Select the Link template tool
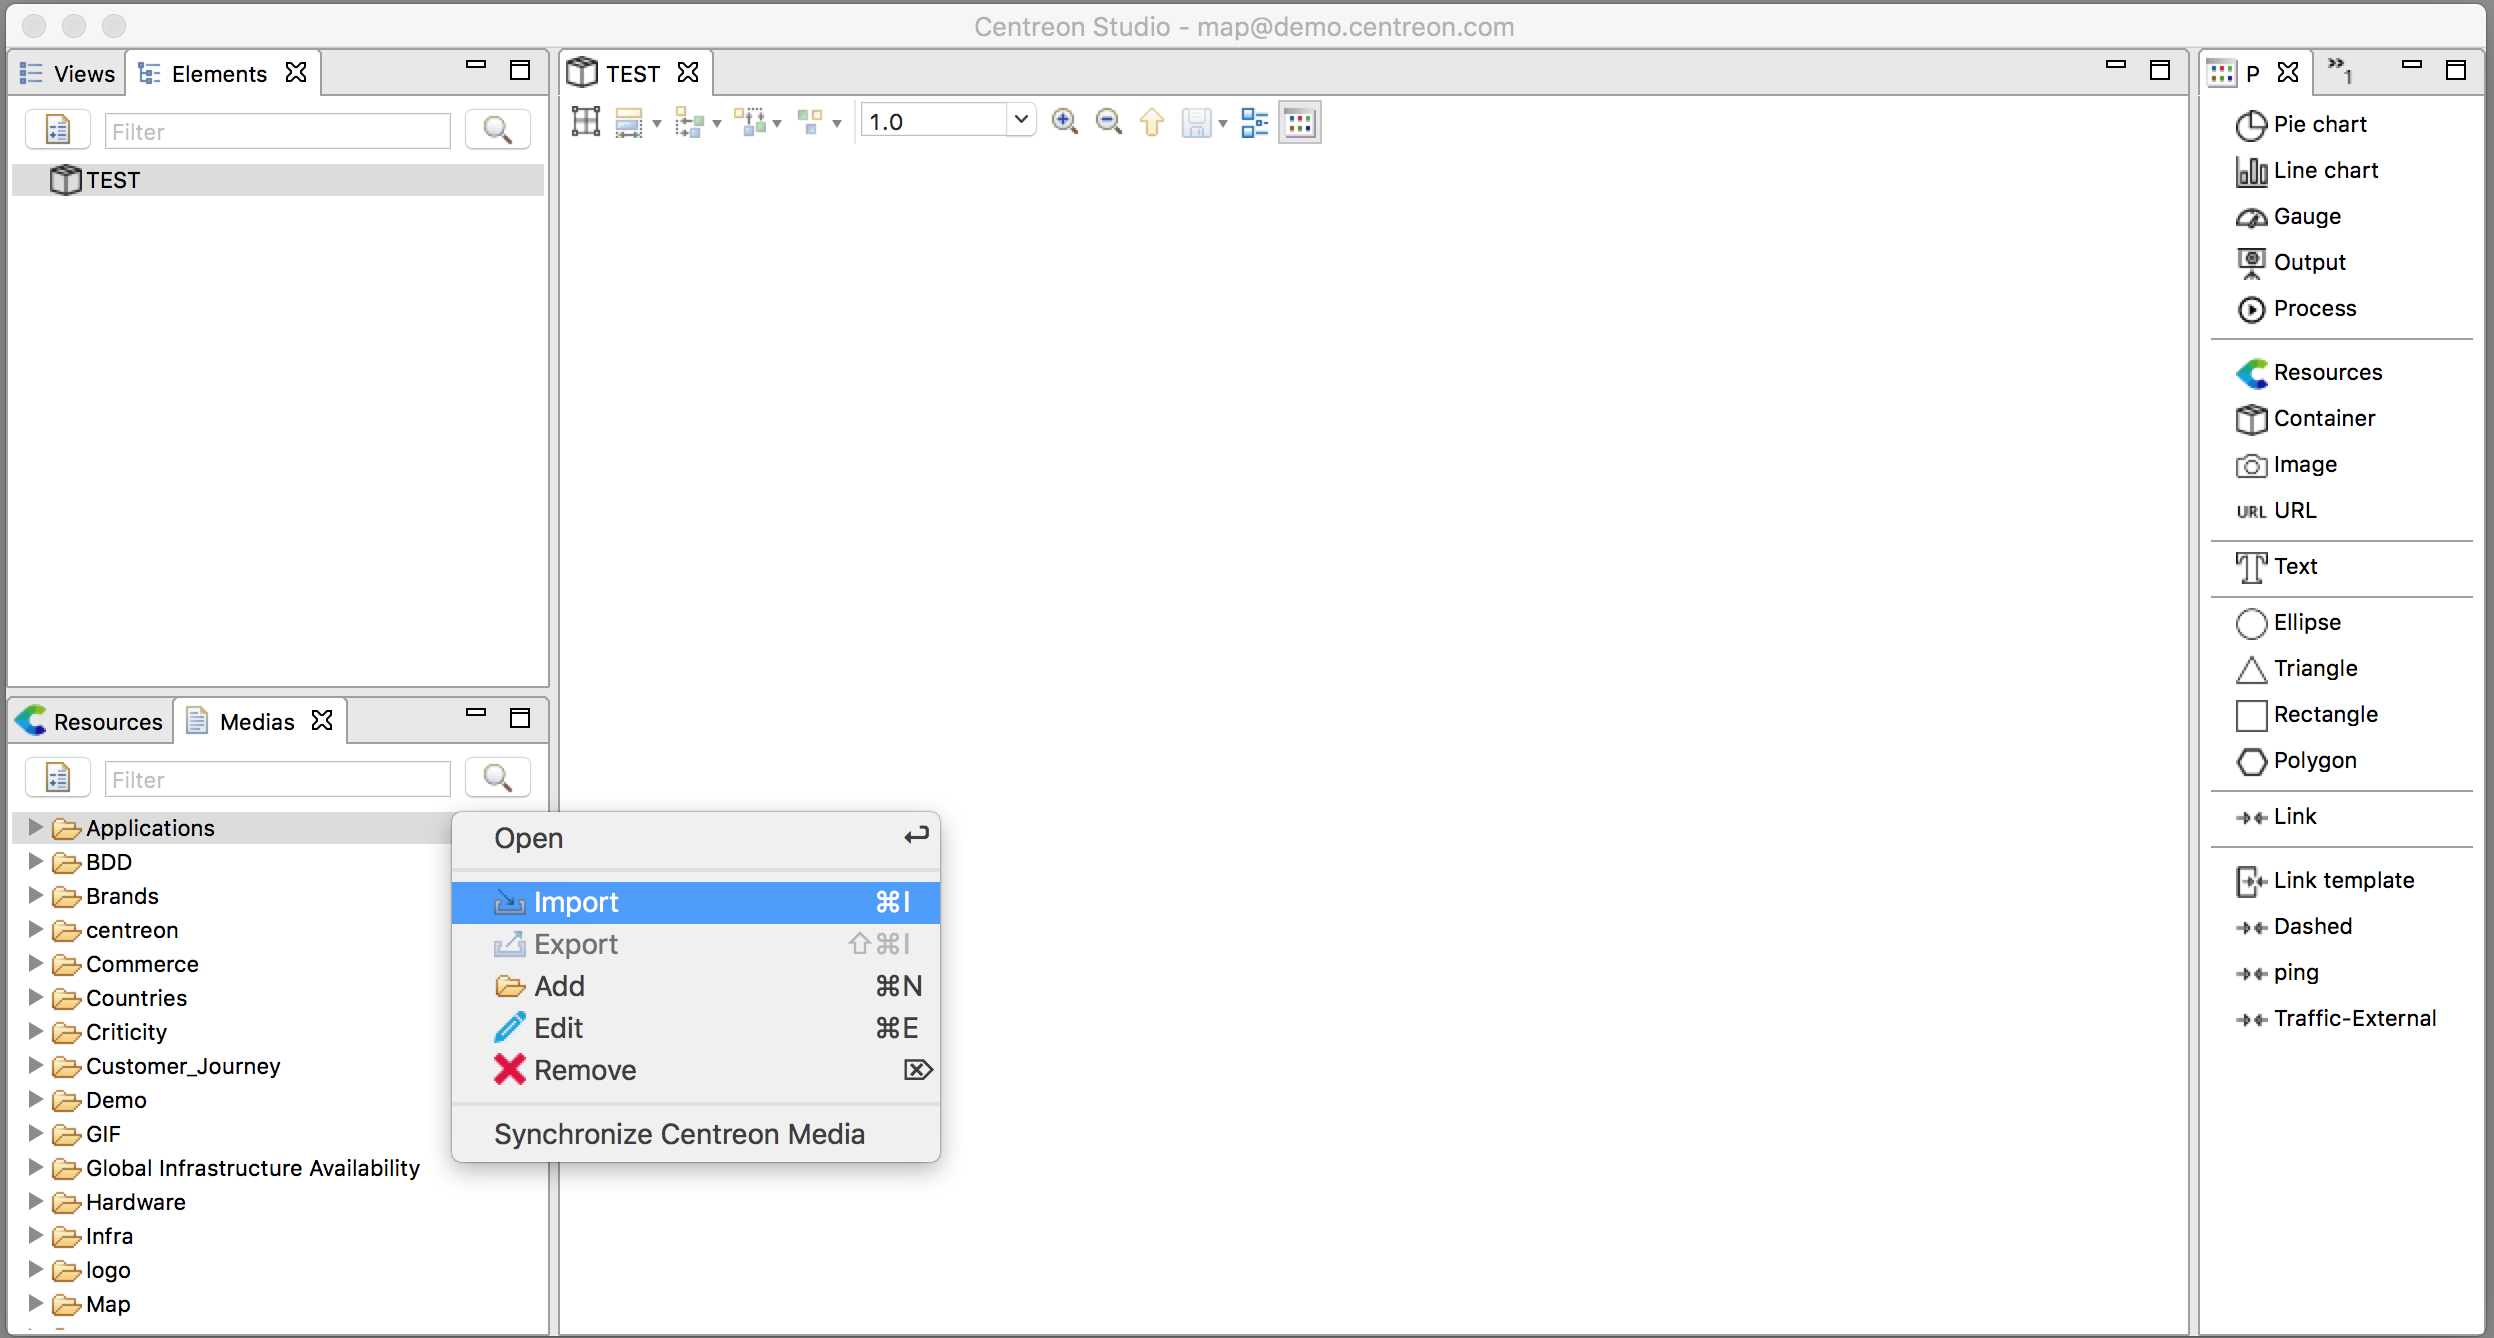This screenshot has width=2494, height=1338. [x=2342, y=880]
